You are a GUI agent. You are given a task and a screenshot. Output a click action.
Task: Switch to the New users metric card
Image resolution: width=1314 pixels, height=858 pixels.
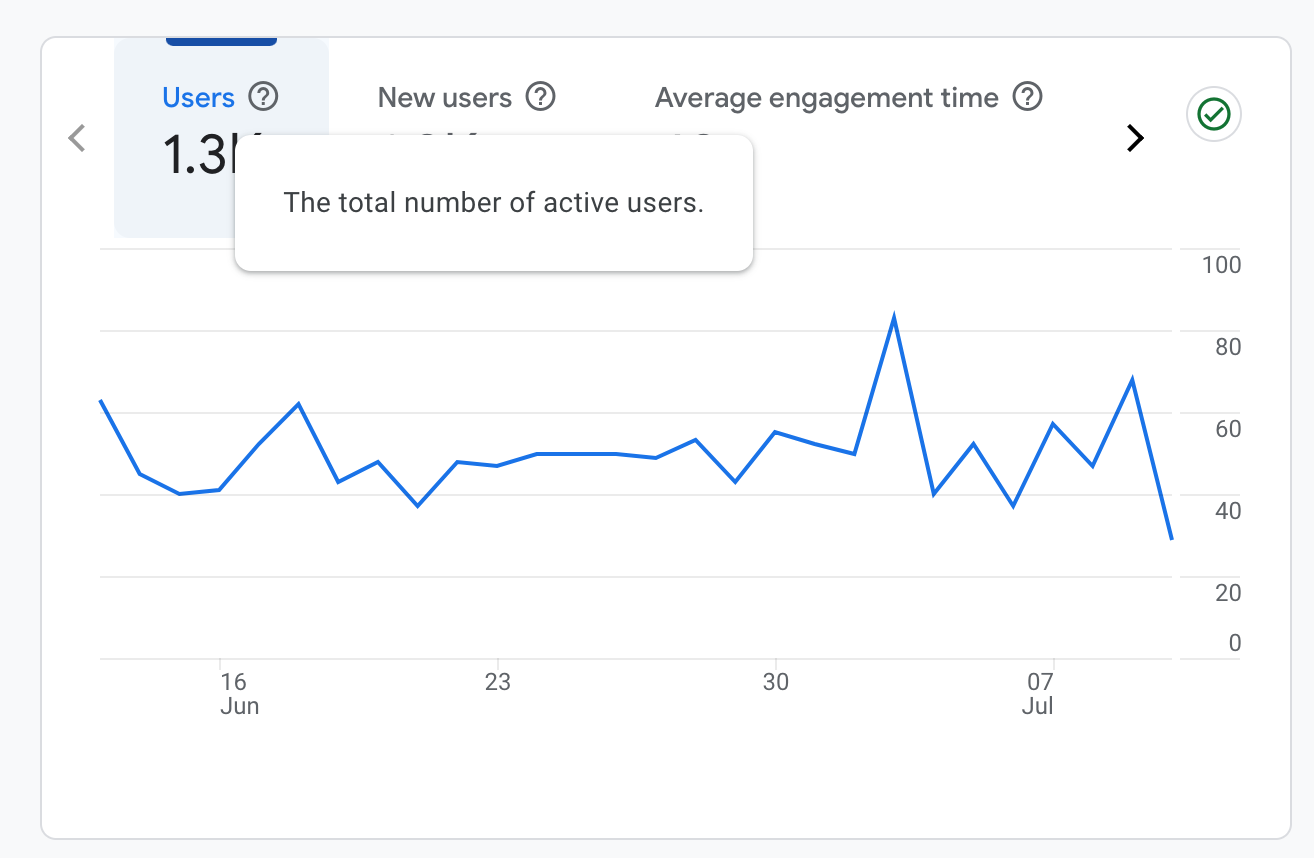click(444, 97)
